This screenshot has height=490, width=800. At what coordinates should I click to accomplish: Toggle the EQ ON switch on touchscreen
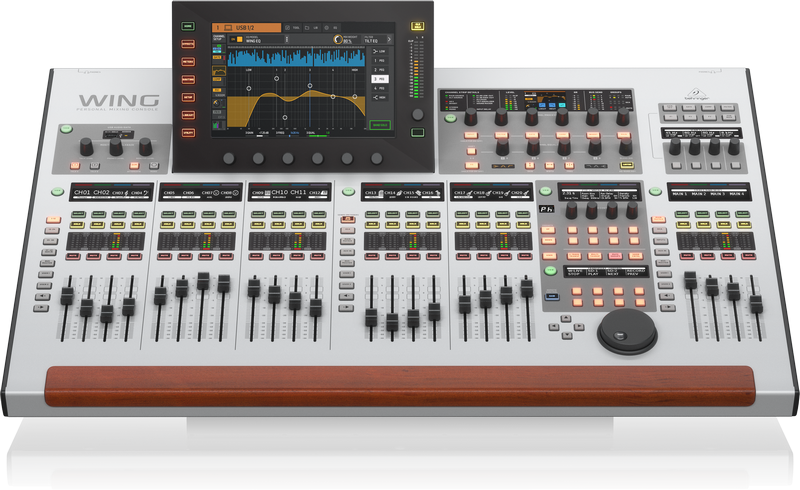tap(236, 39)
